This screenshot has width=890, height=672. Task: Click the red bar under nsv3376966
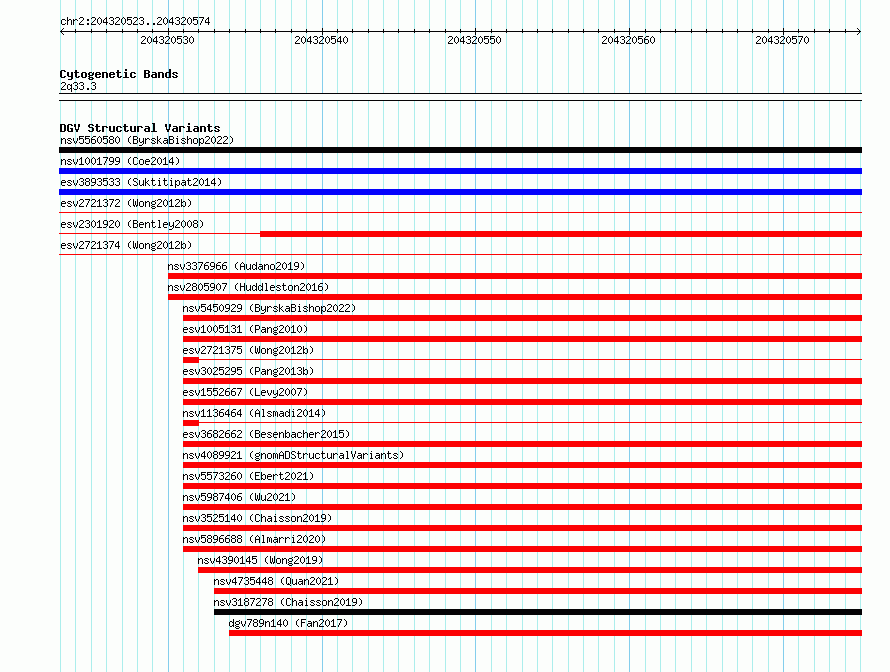coord(515,276)
